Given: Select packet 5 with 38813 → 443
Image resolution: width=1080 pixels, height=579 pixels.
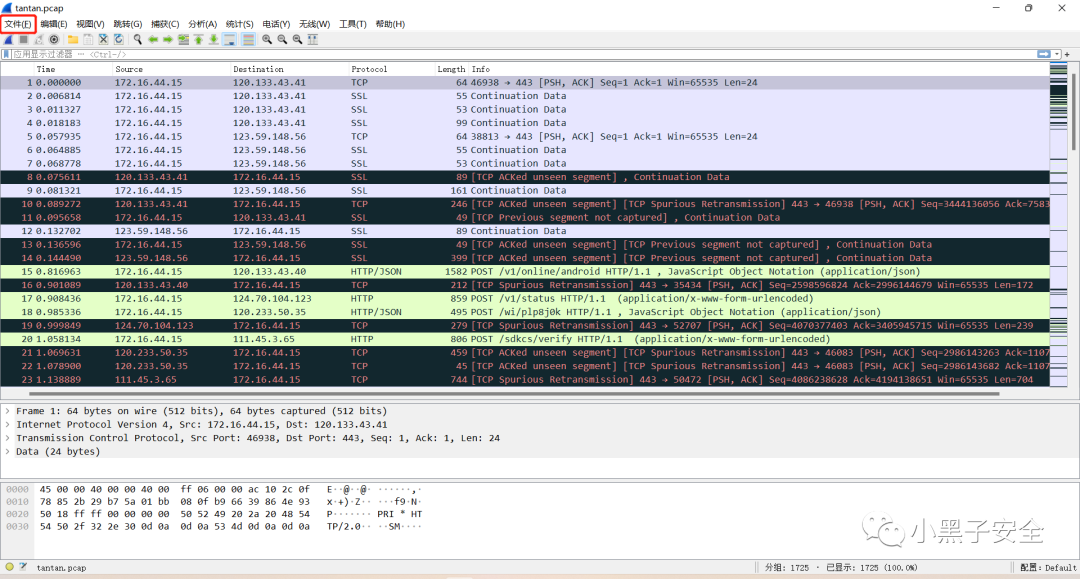Looking at the screenshot, I should coord(525,136).
